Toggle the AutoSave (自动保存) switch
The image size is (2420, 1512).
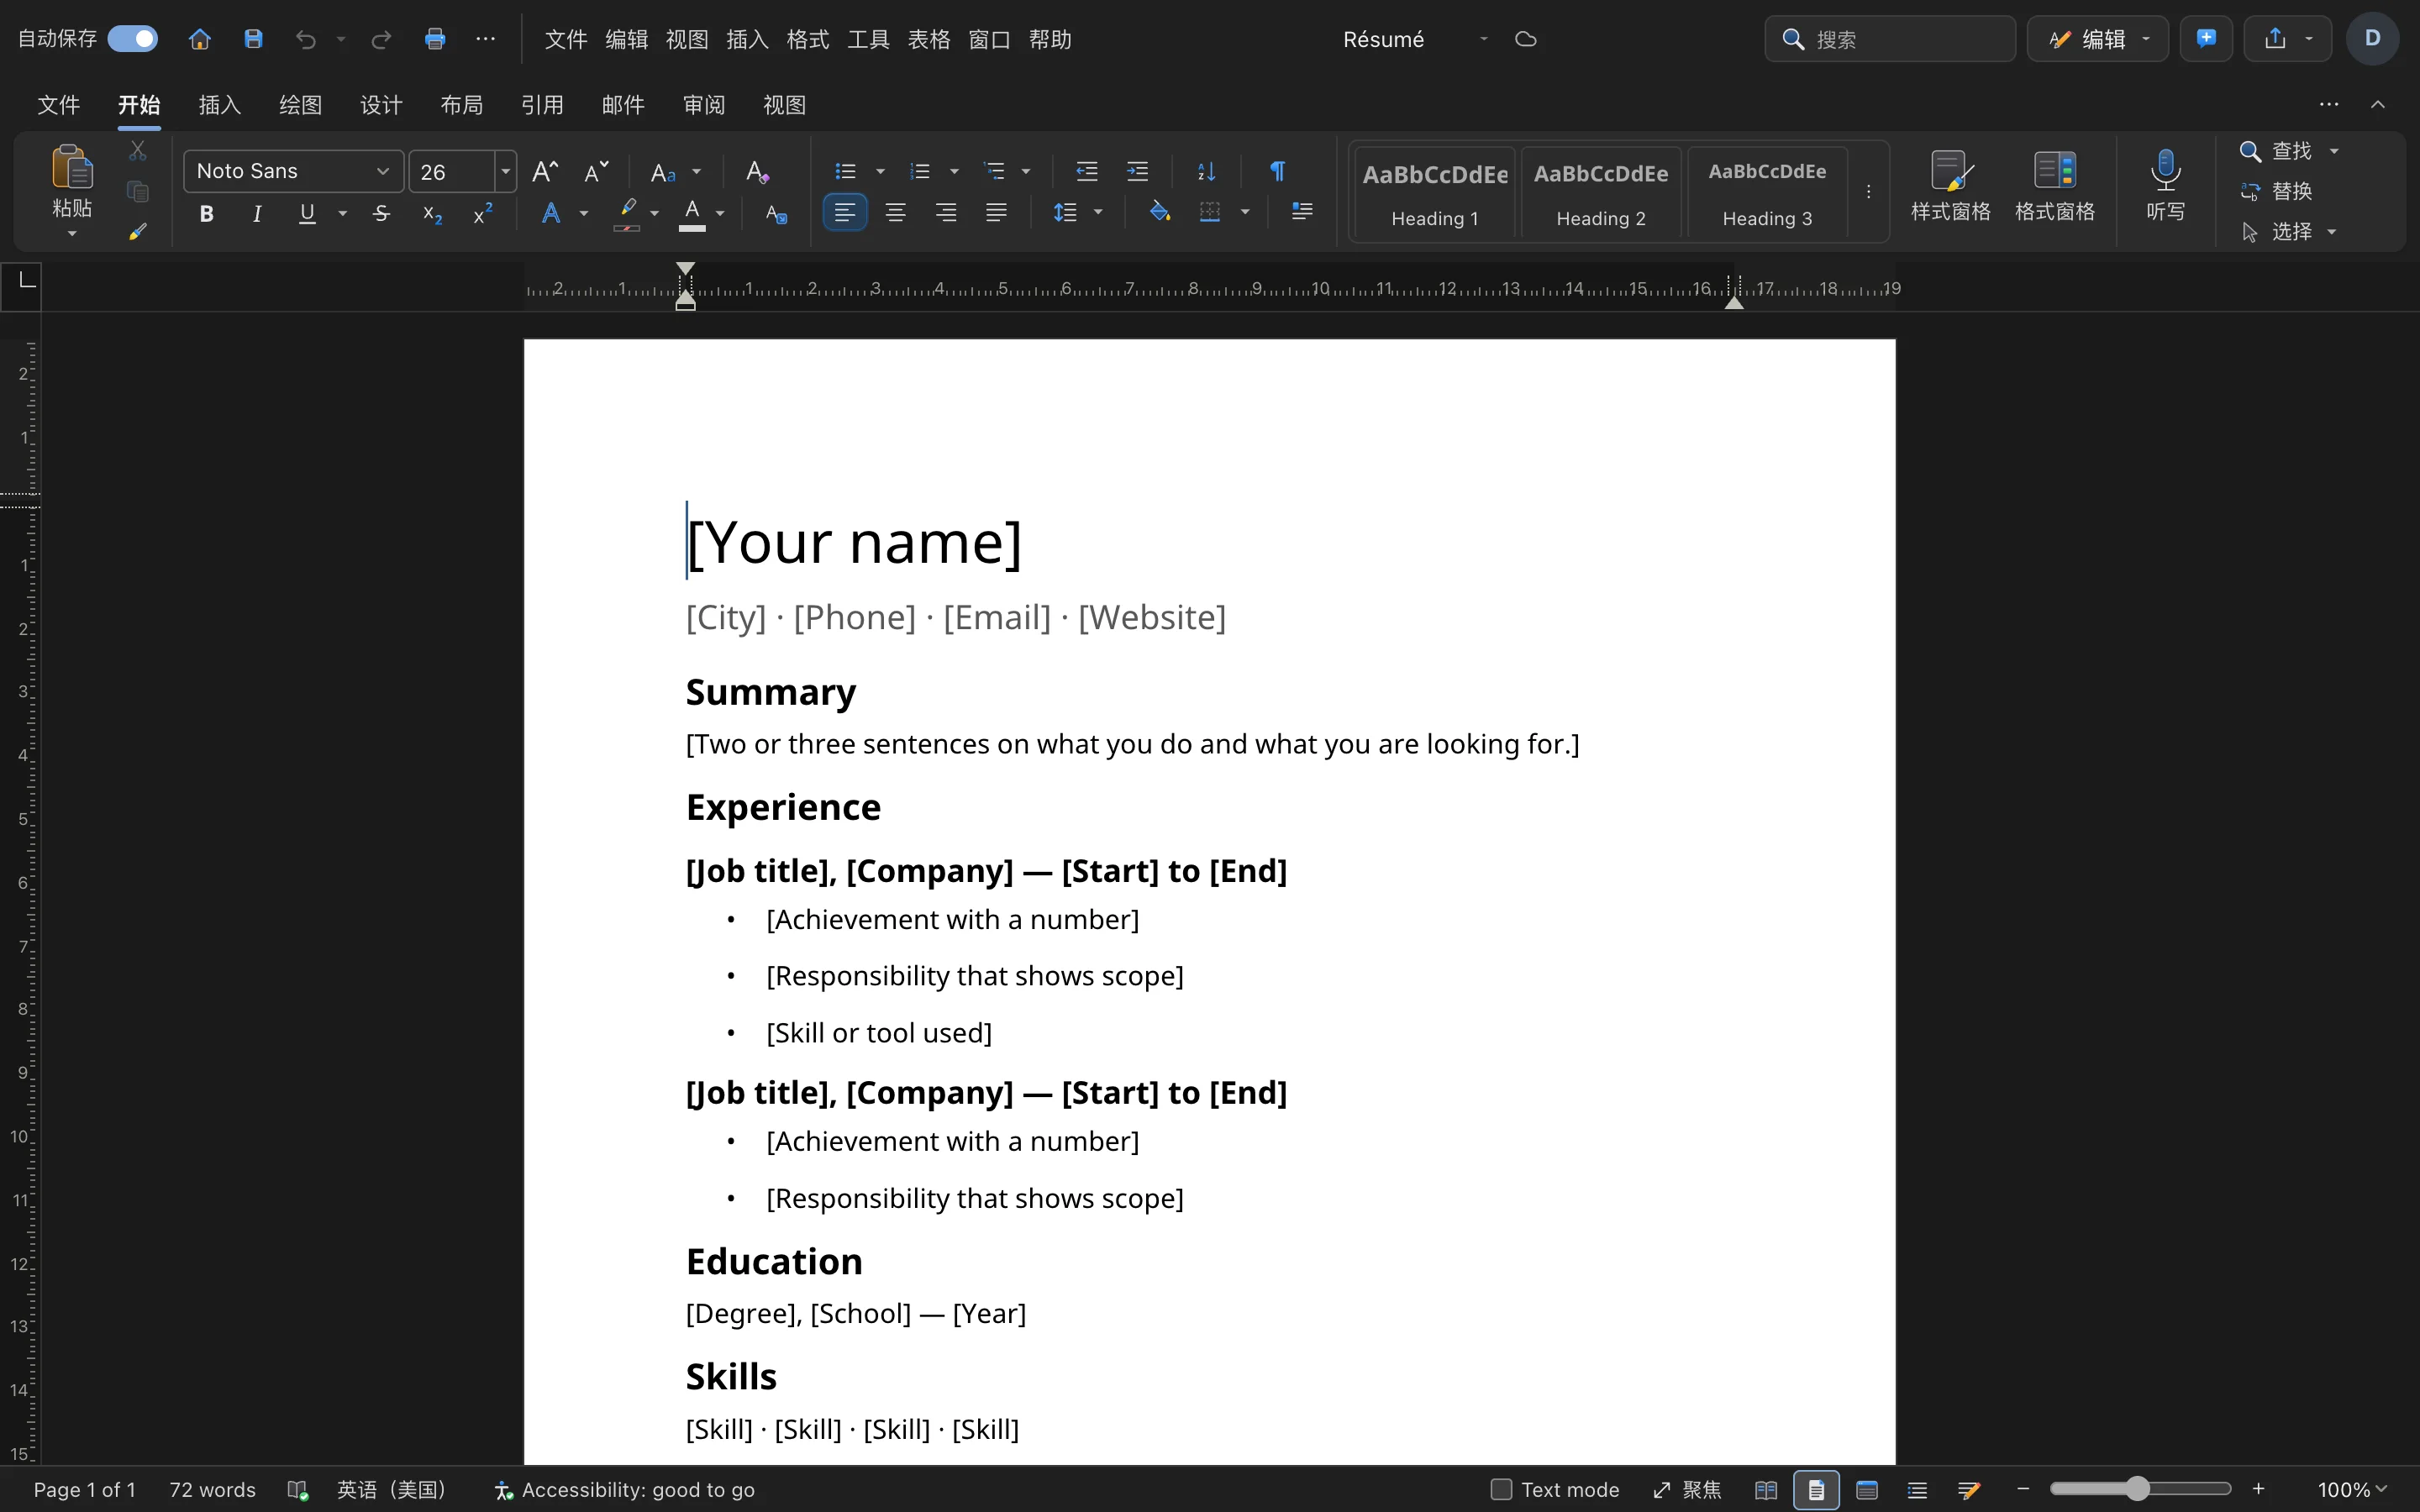(x=133, y=39)
